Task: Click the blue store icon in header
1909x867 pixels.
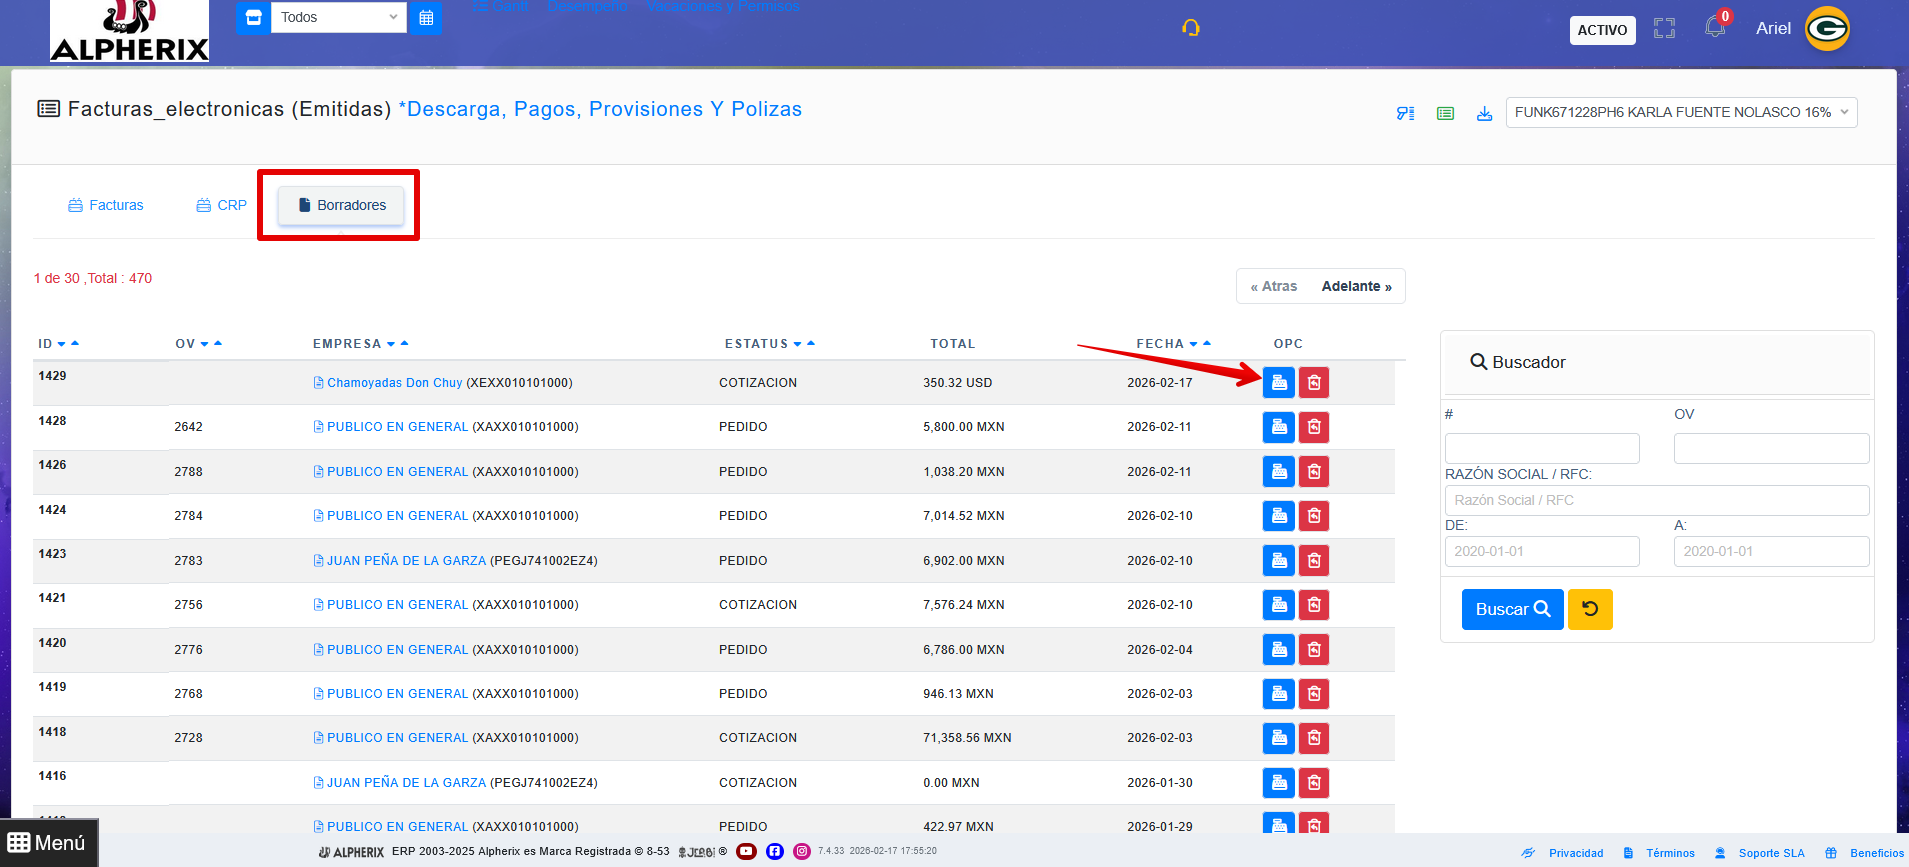Action: (x=253, y=17)
